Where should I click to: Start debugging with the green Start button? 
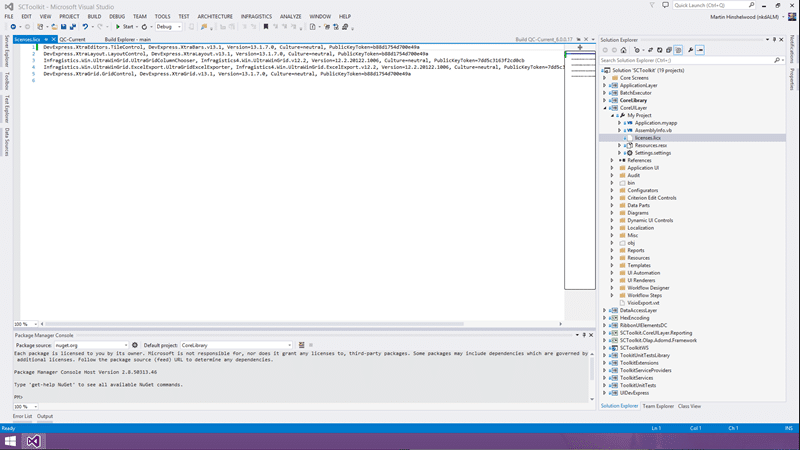tap(124, 27)
